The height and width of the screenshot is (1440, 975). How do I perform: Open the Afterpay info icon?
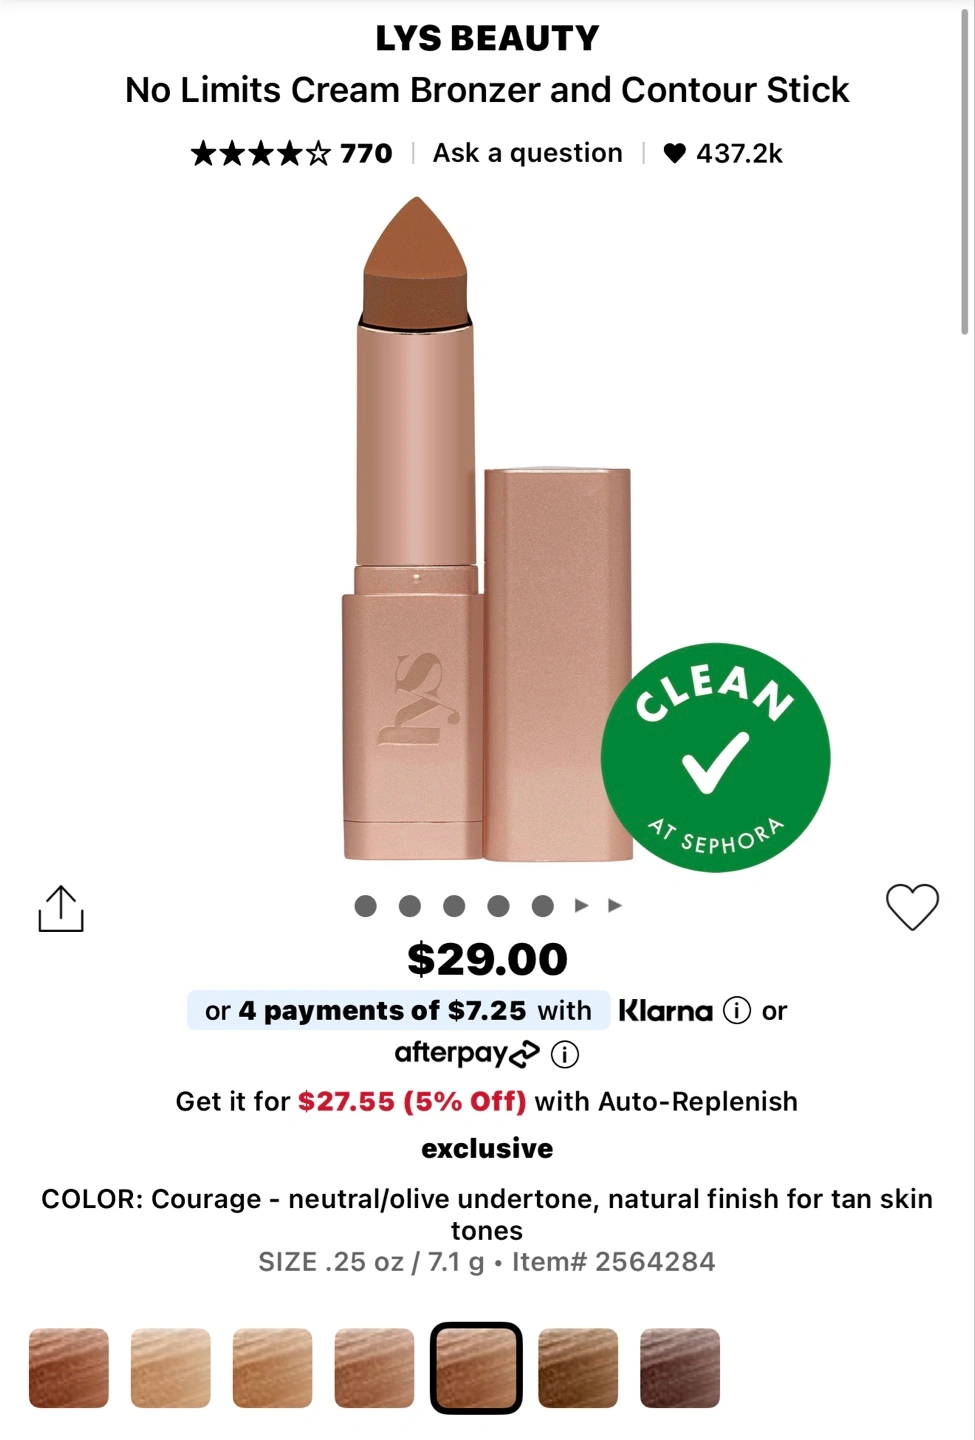point(565,1054)
